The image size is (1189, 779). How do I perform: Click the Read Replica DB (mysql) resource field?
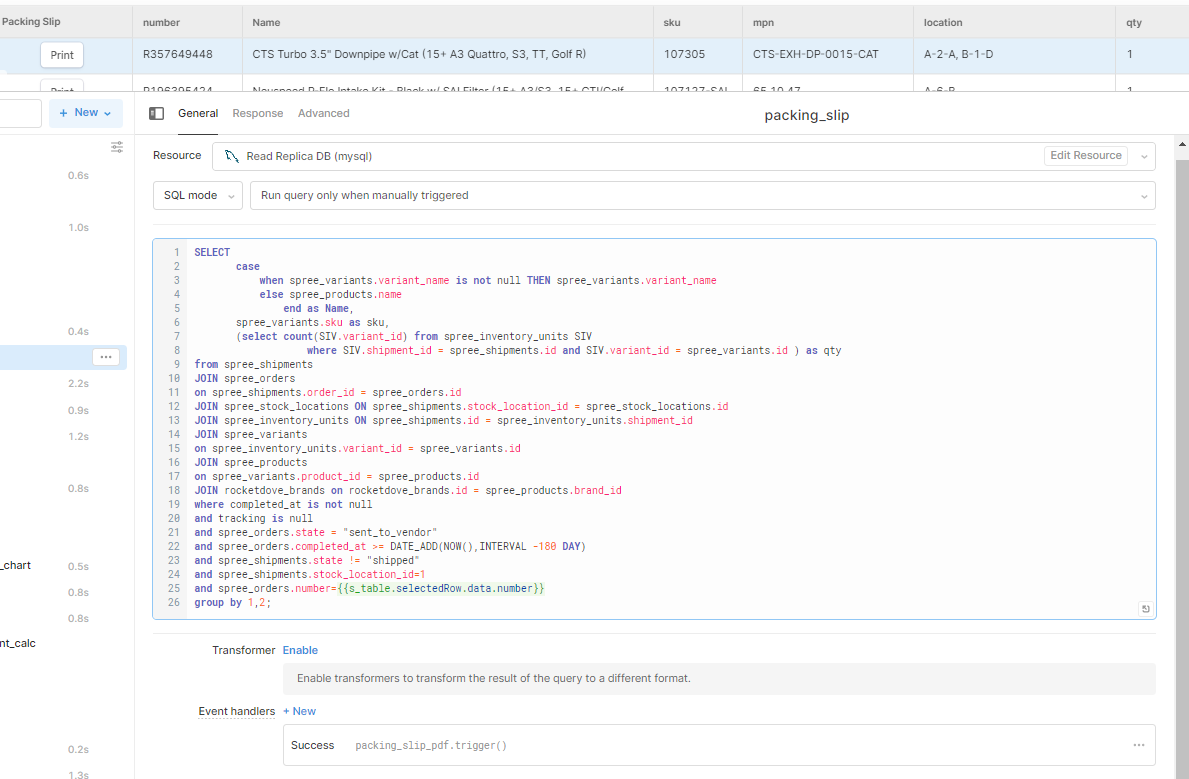coord(684,156)
